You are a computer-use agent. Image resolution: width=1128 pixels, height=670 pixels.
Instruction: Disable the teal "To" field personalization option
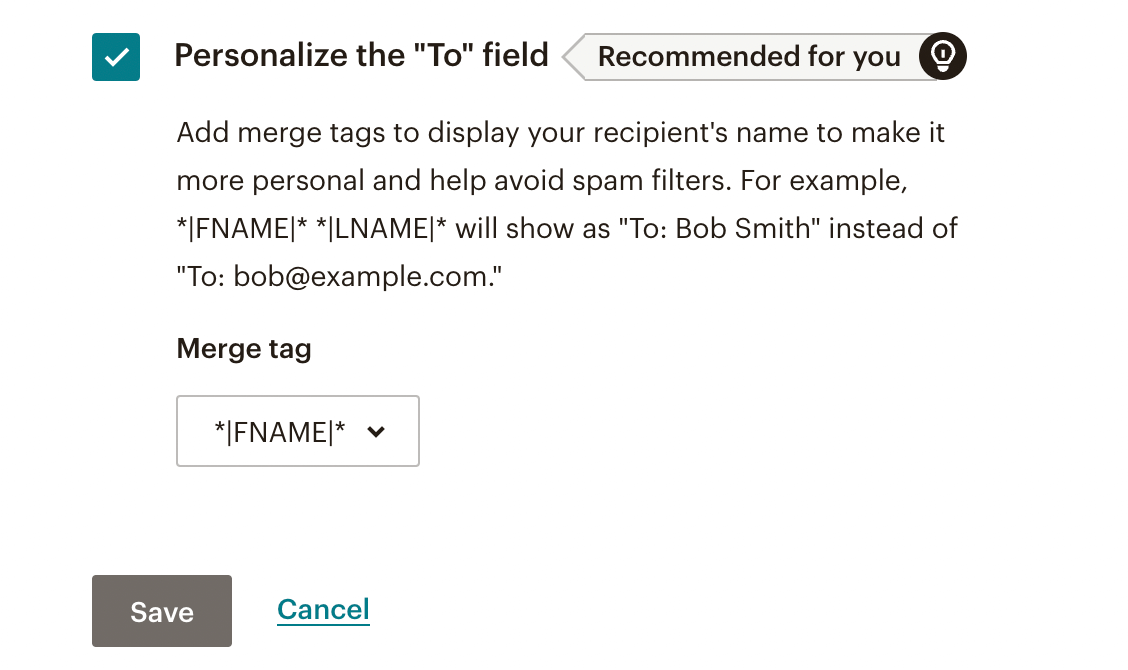(x=116, y=57)
